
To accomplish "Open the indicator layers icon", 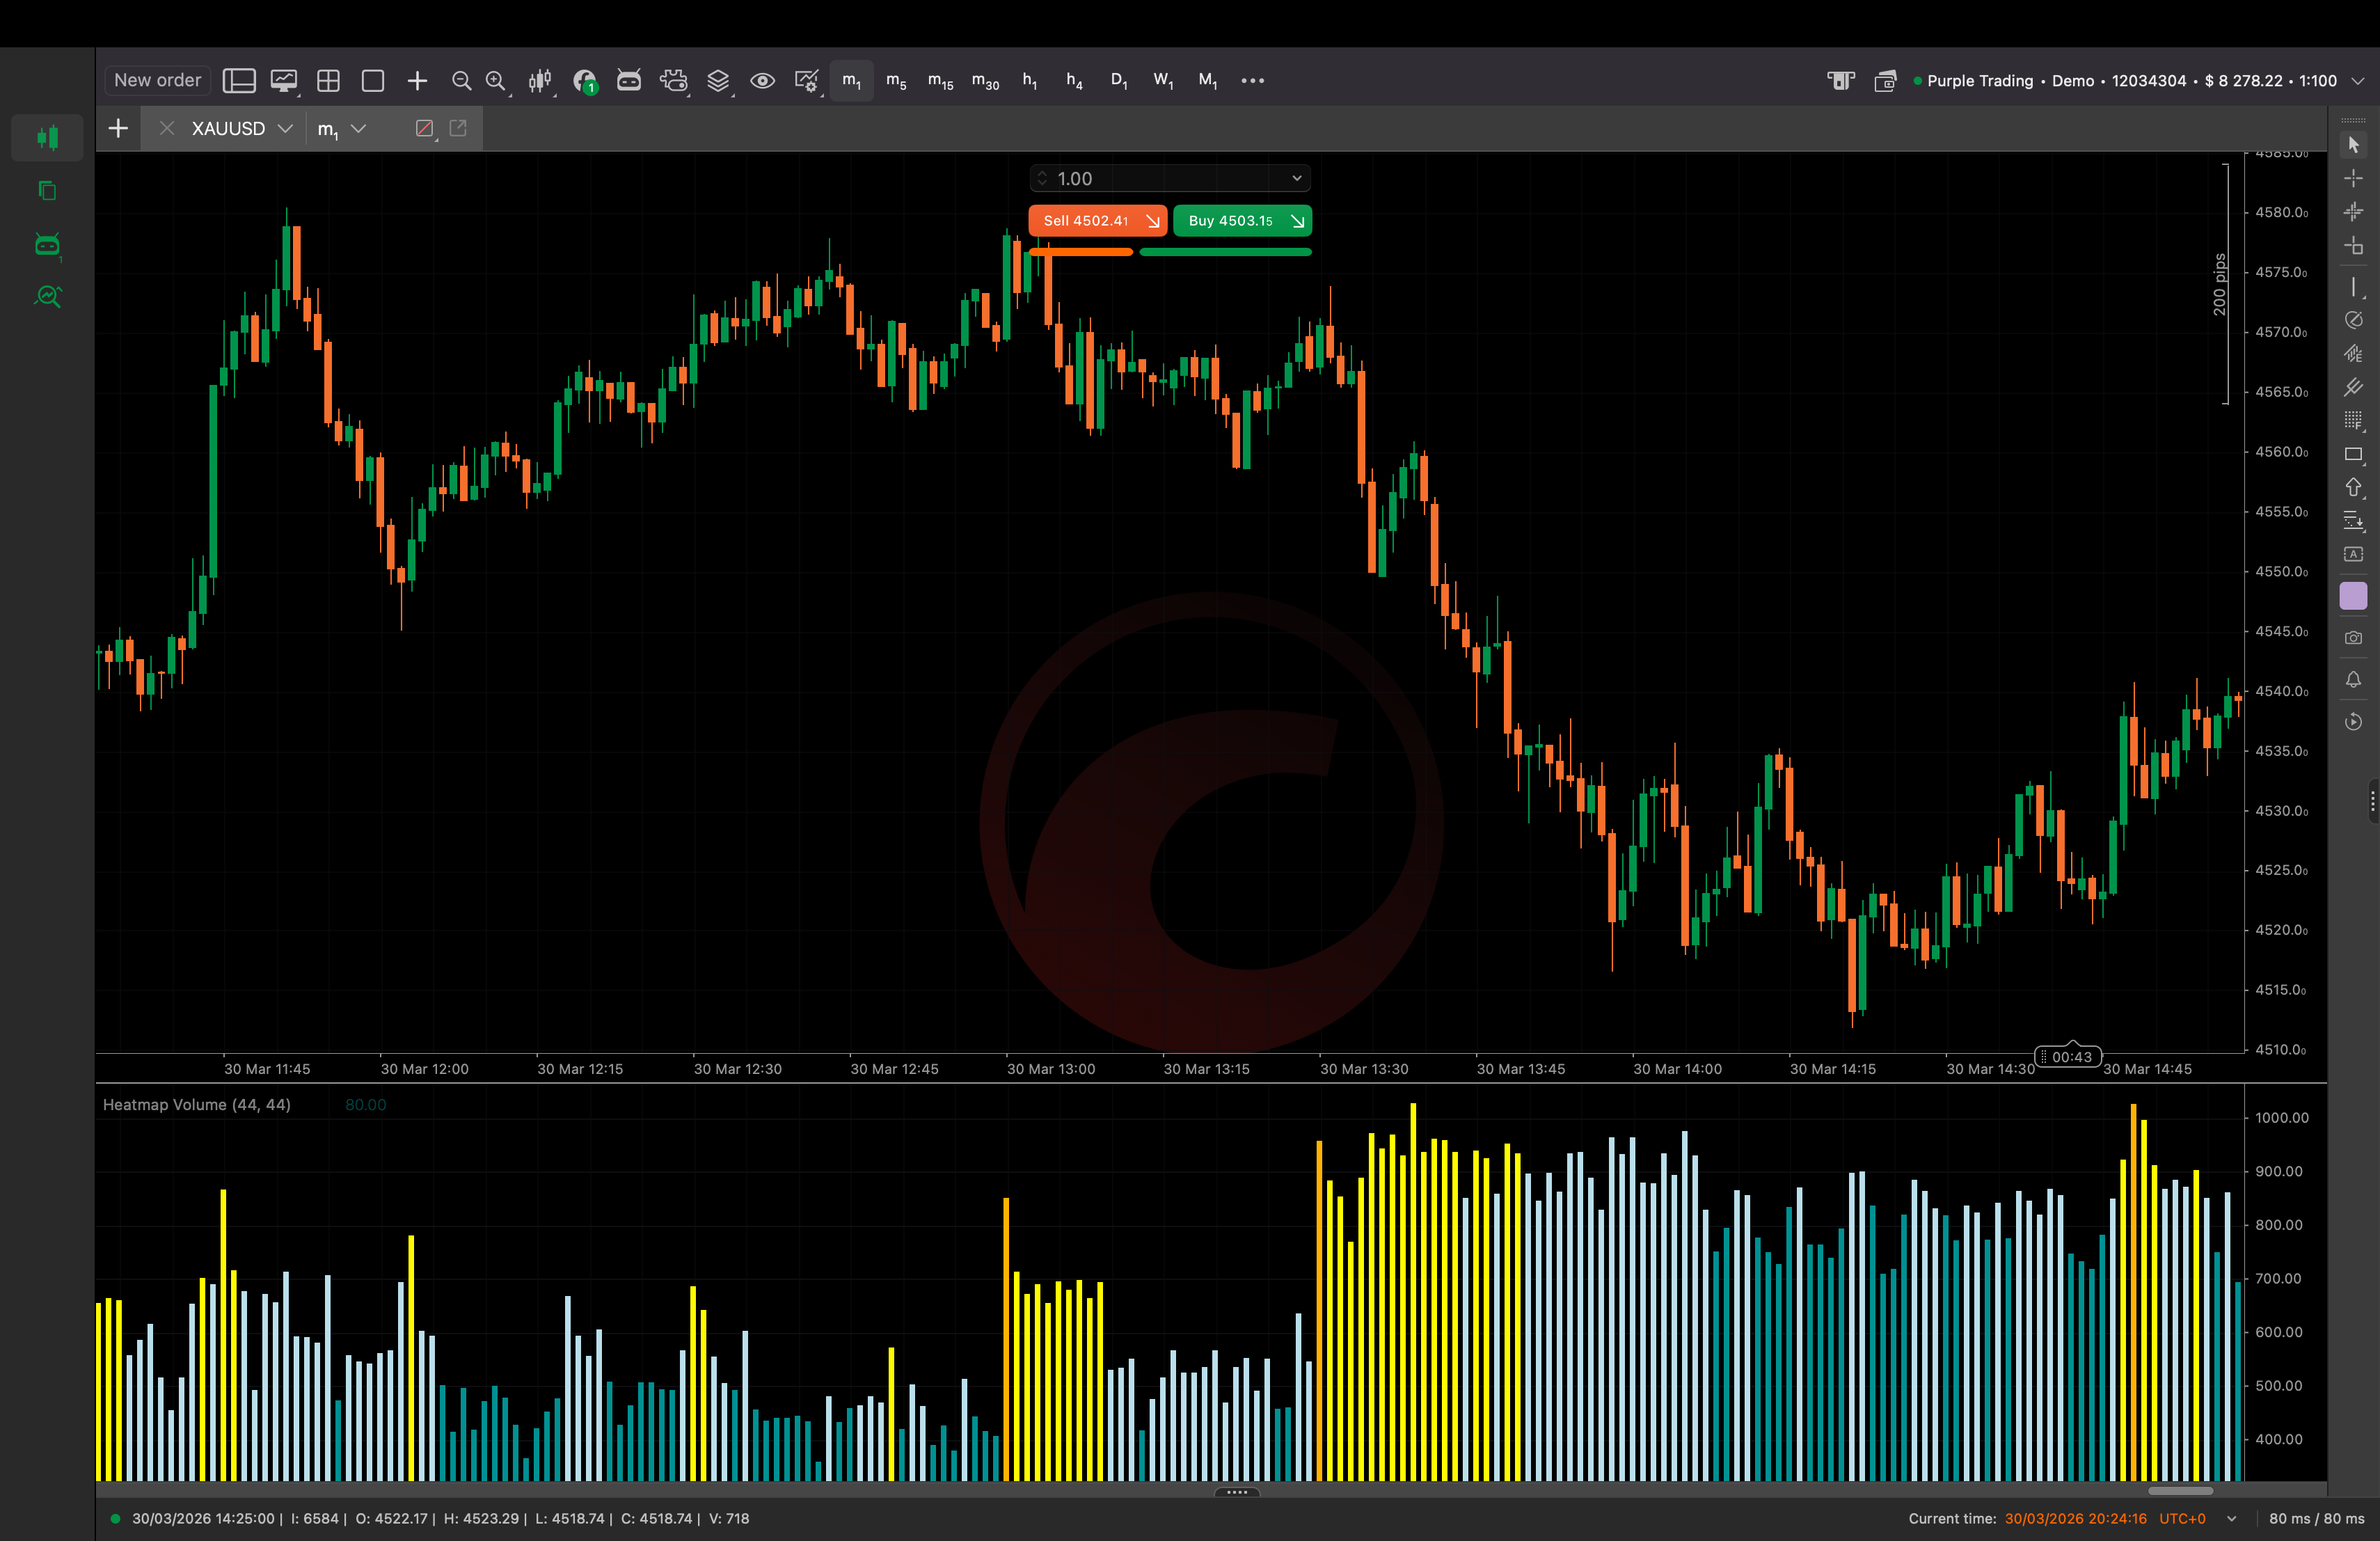I will click(719, 80).
